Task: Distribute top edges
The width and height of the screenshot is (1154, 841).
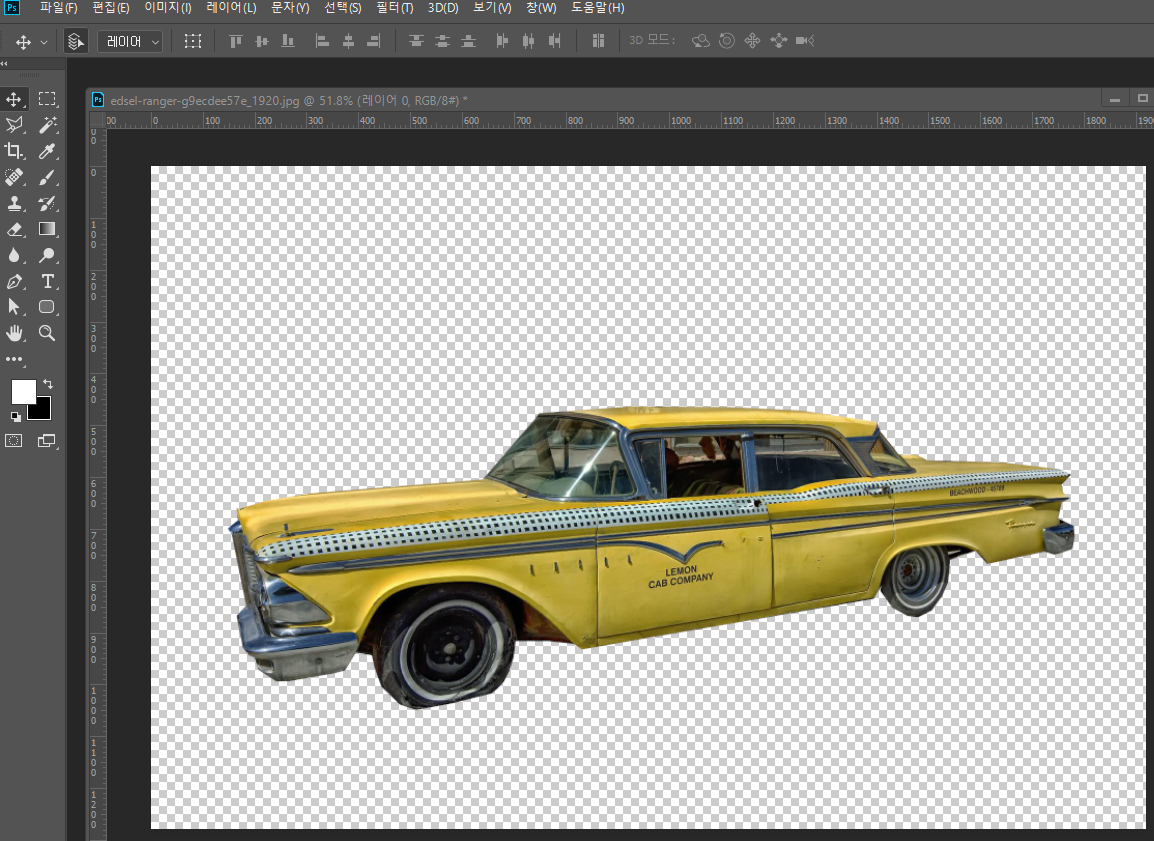Action: point(416,41)
